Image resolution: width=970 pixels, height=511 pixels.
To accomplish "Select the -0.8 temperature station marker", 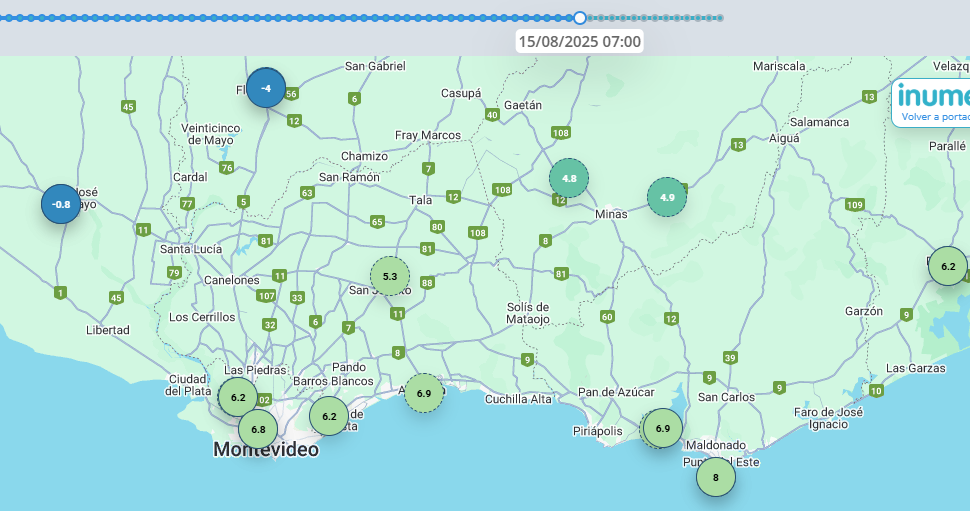I will pos(61,204).
